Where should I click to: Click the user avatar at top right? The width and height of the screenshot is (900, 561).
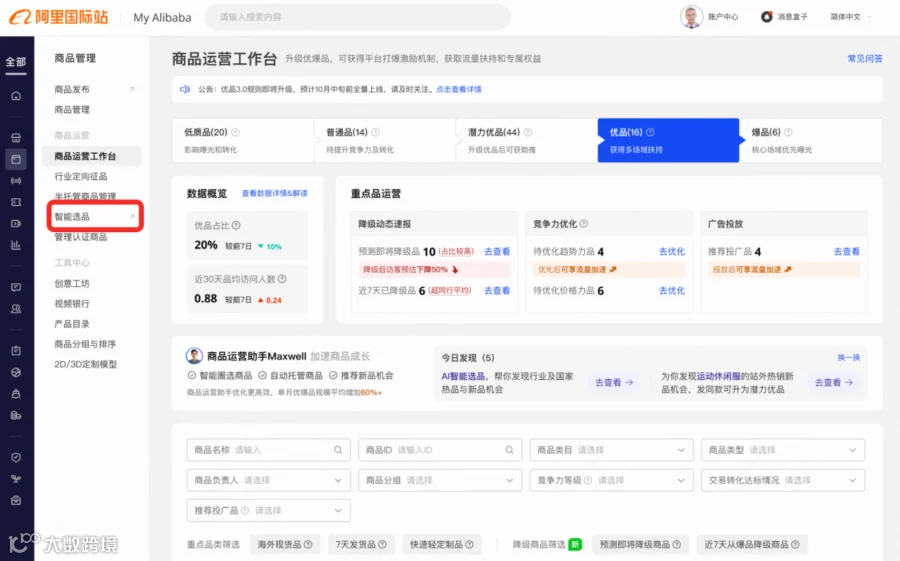tap(692, 17)
